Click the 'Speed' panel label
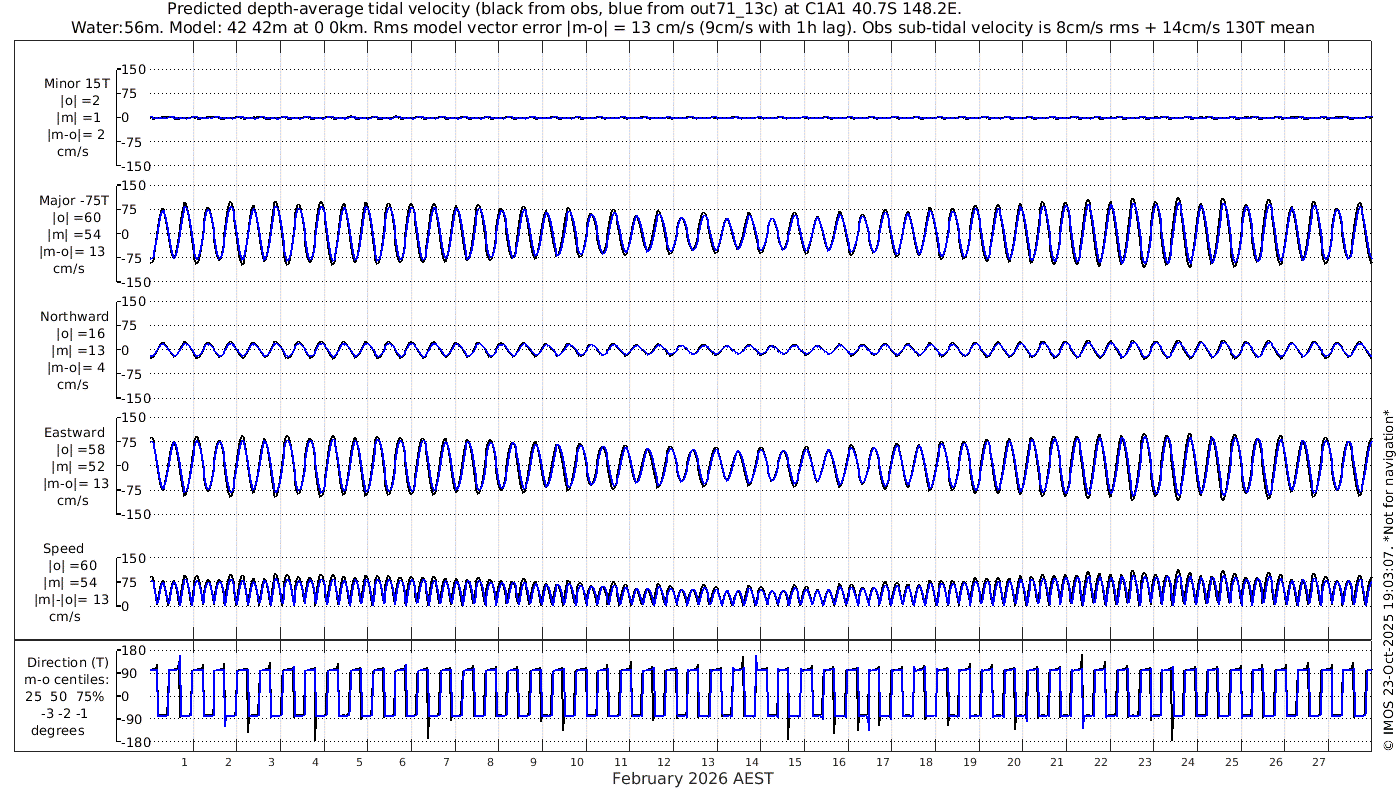 point(63,549)
